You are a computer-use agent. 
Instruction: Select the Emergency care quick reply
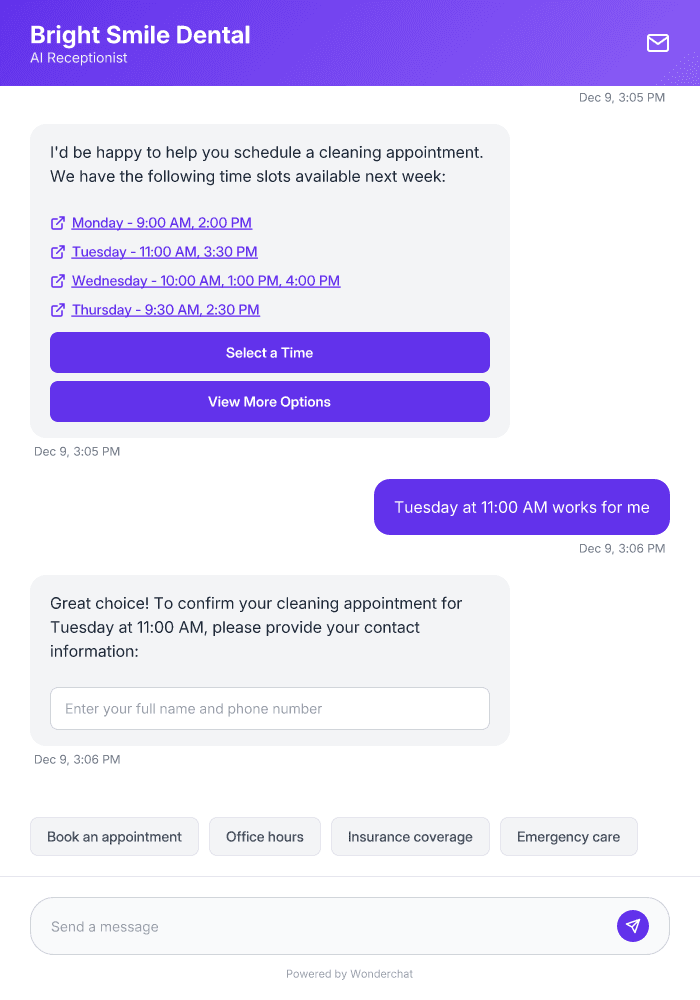coord(568,836)
